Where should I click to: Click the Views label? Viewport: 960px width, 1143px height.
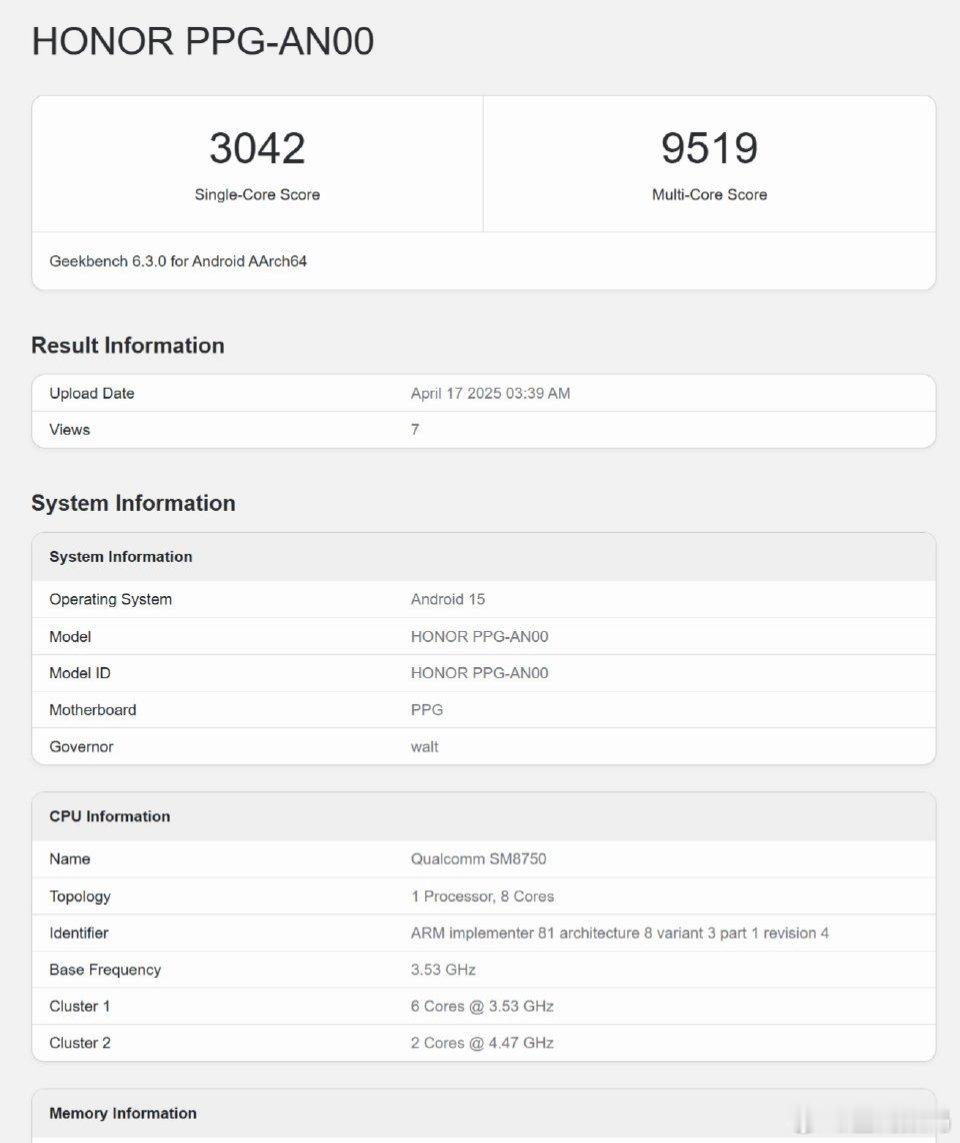tap(69, 429)
